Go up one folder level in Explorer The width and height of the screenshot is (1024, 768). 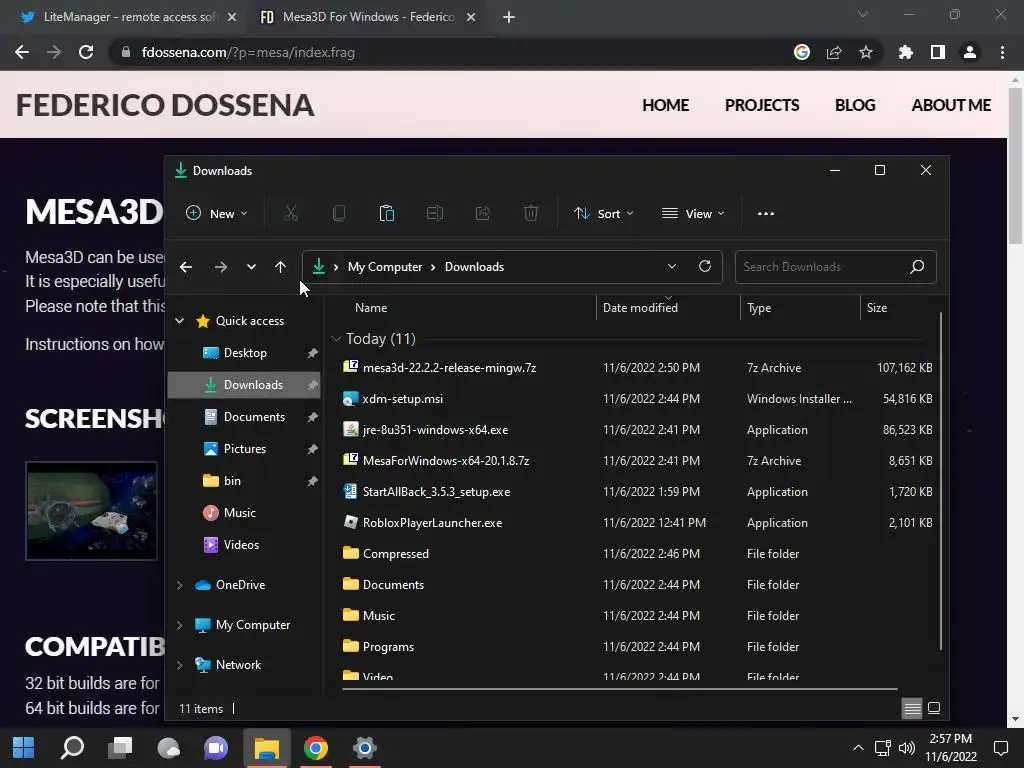pos(280,266)
